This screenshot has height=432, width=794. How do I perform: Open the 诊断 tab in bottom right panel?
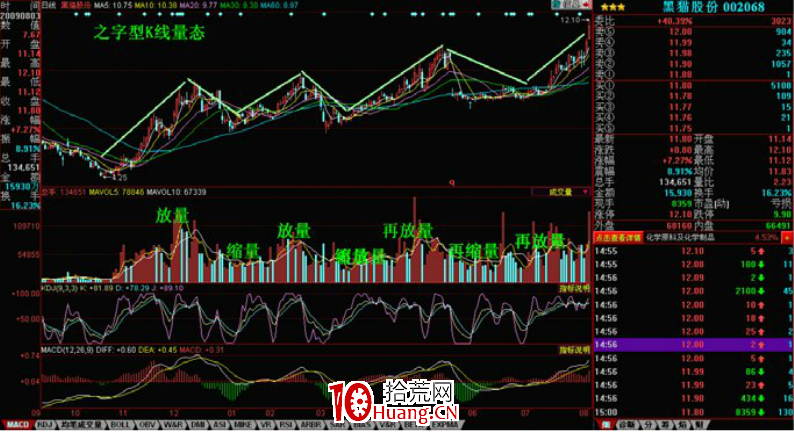tap(627, 424)
